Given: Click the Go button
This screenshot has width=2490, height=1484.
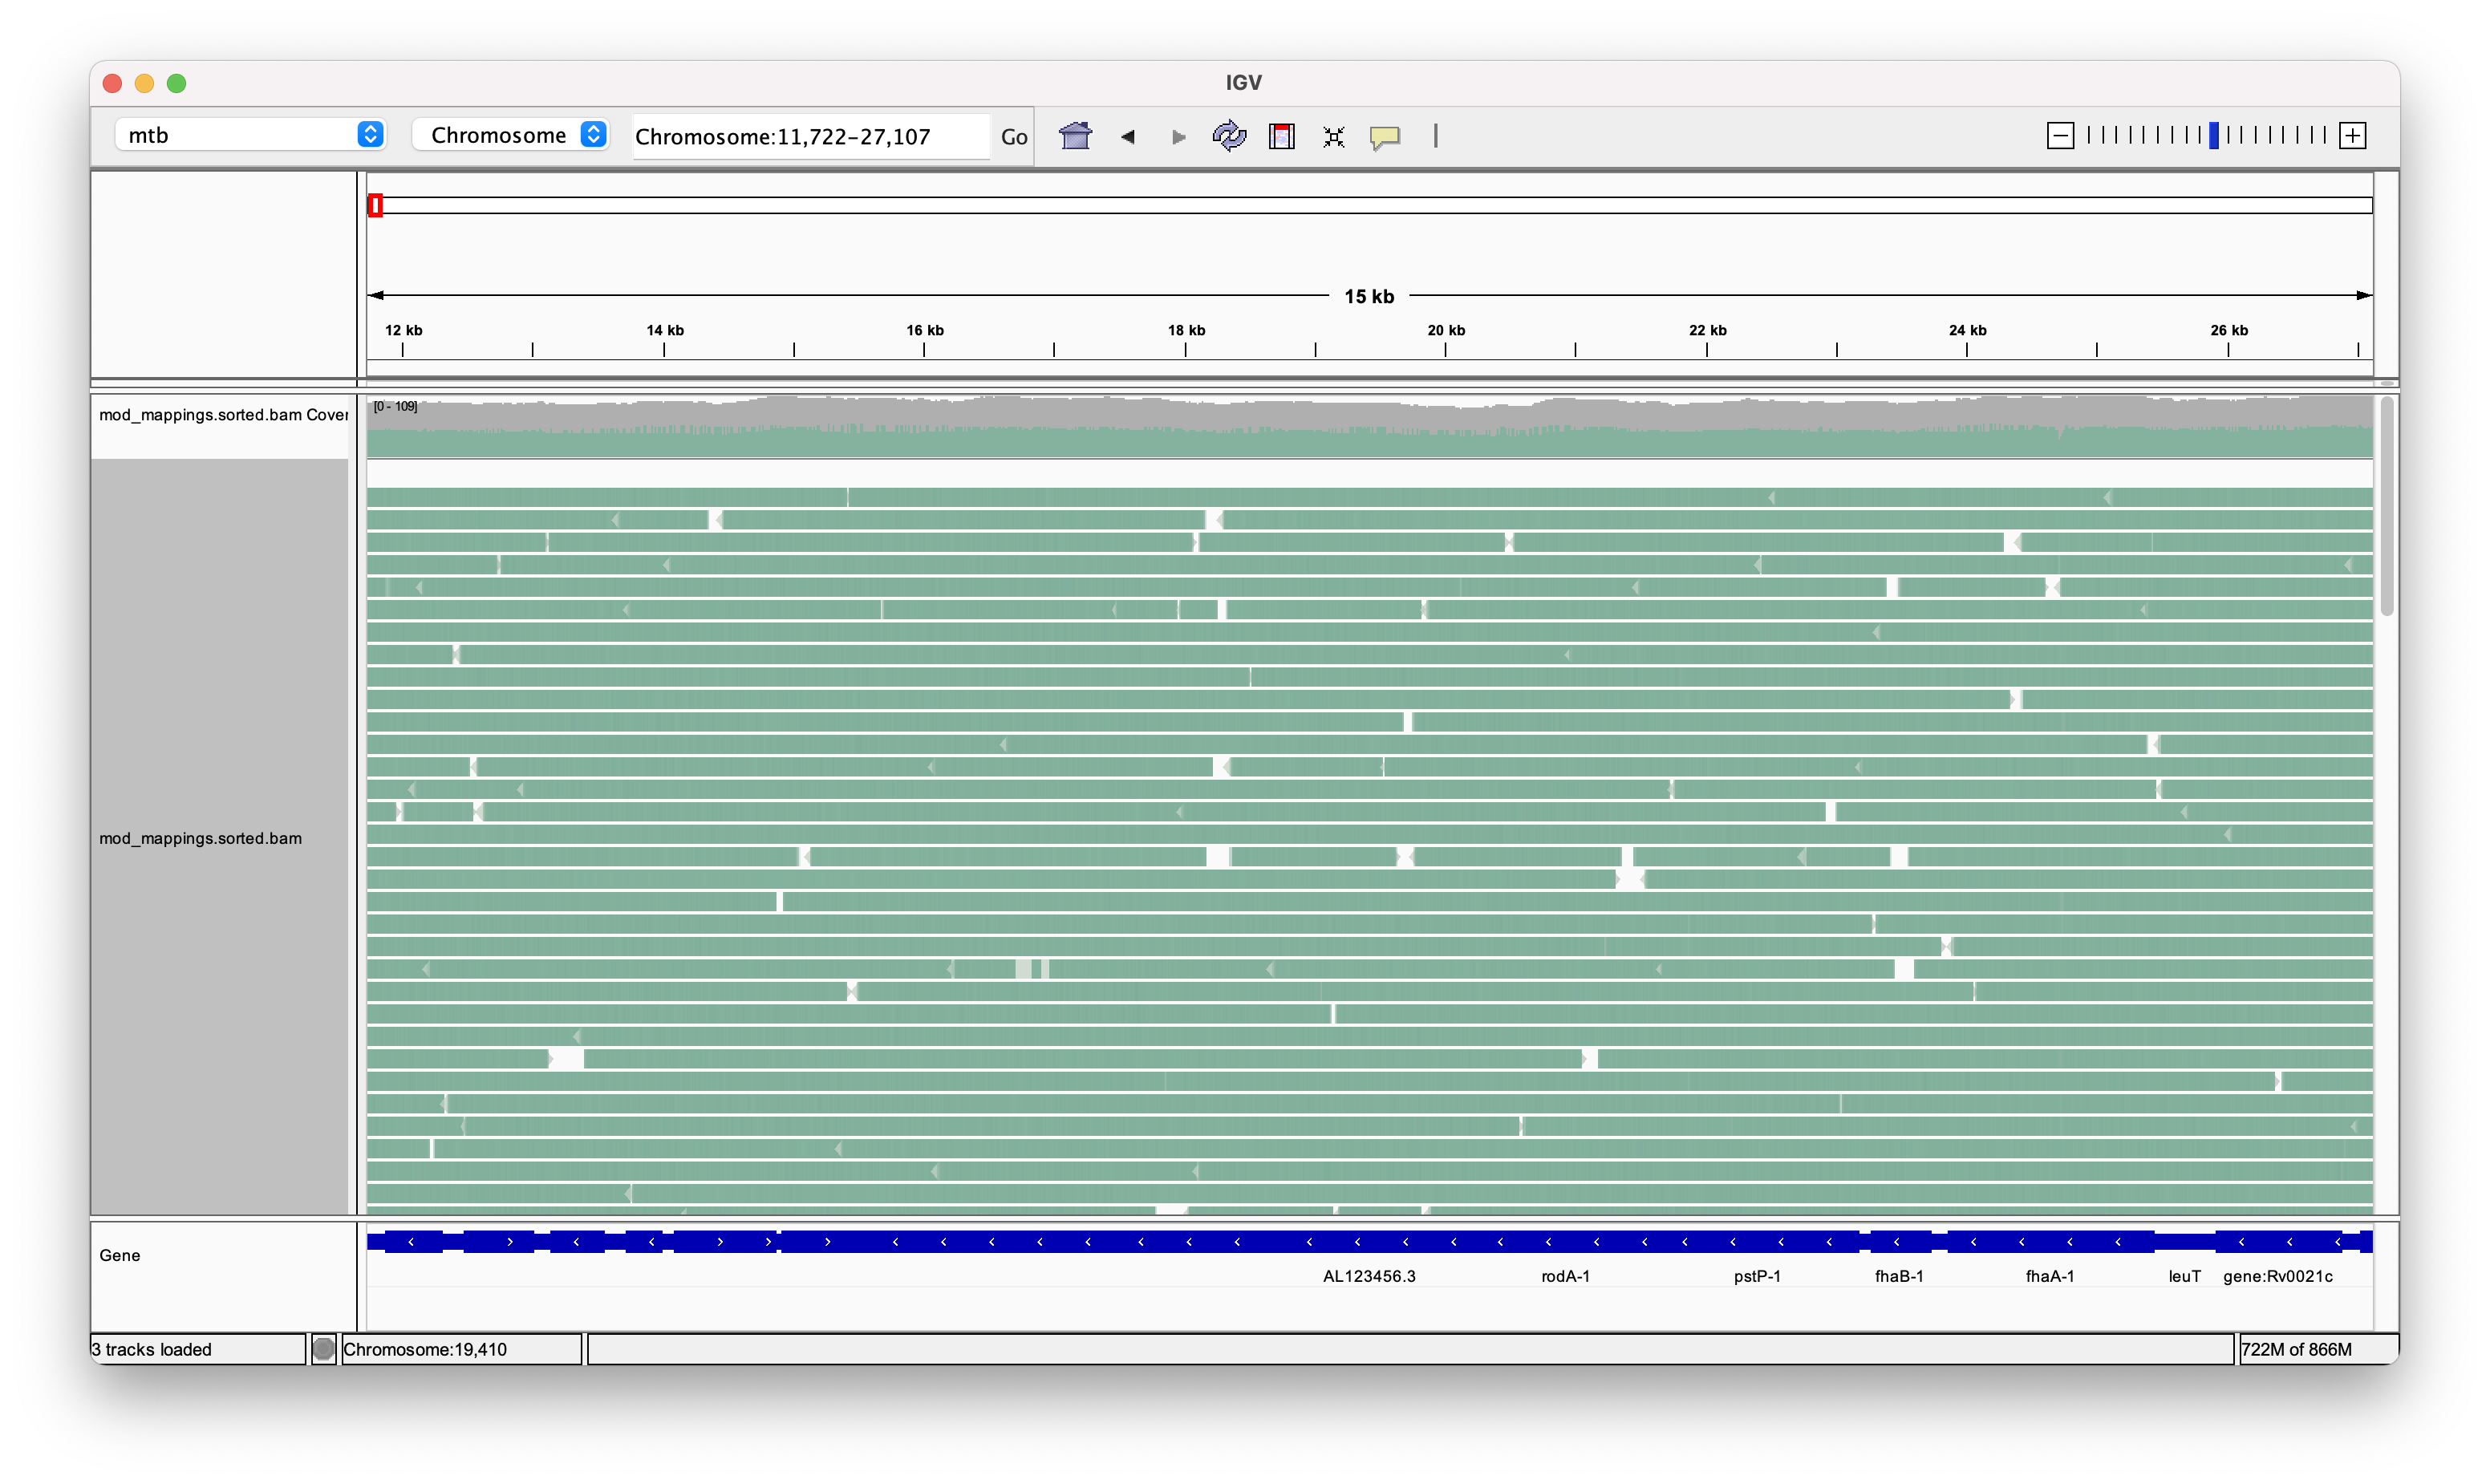Looking at the screenshot, I should (x=1013, y=137).
